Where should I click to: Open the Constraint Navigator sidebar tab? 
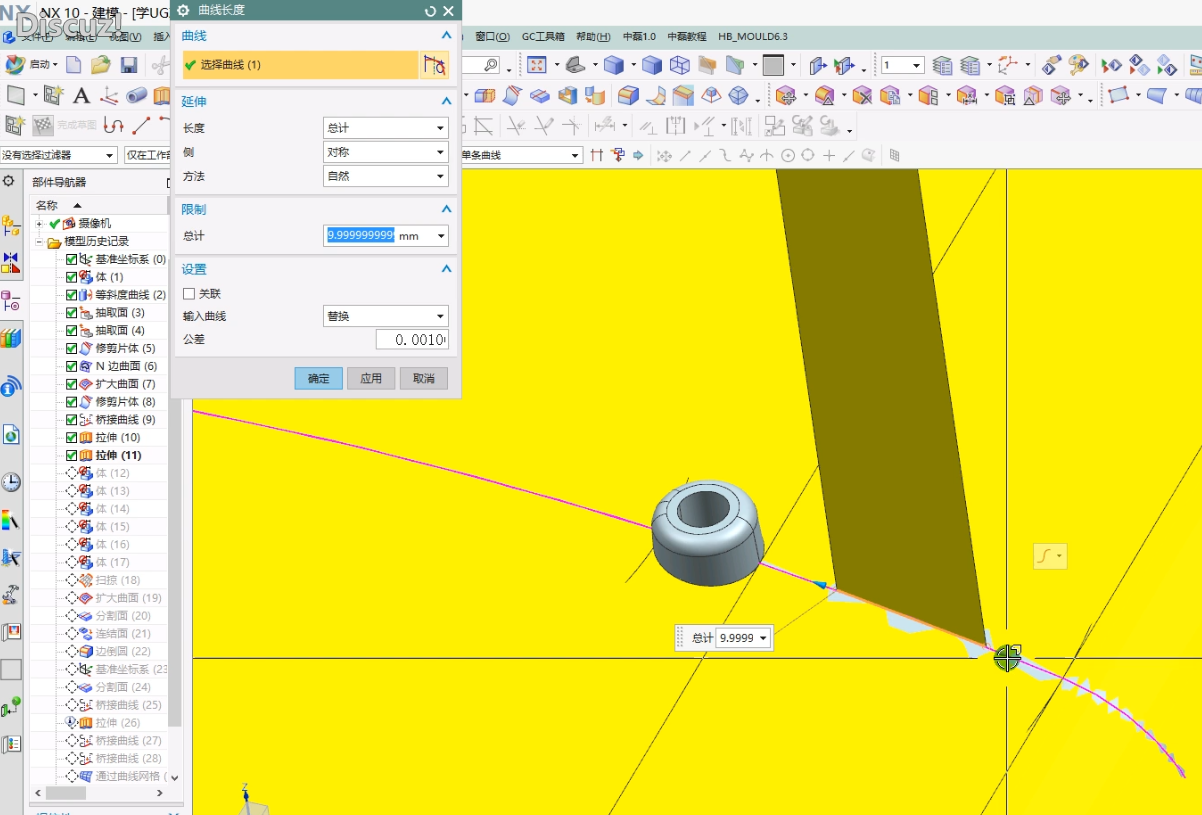pyautogui.click(x=11, y=264)
